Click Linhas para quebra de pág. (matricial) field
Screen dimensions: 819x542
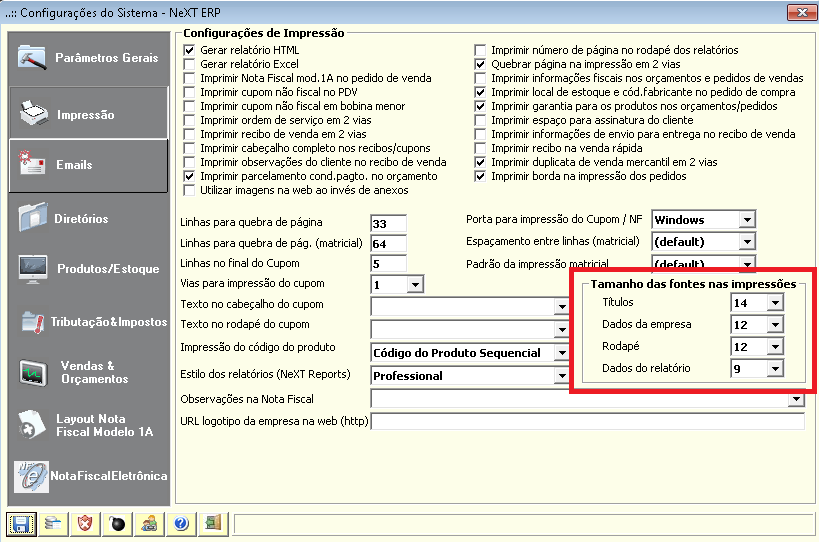(388, 243)
